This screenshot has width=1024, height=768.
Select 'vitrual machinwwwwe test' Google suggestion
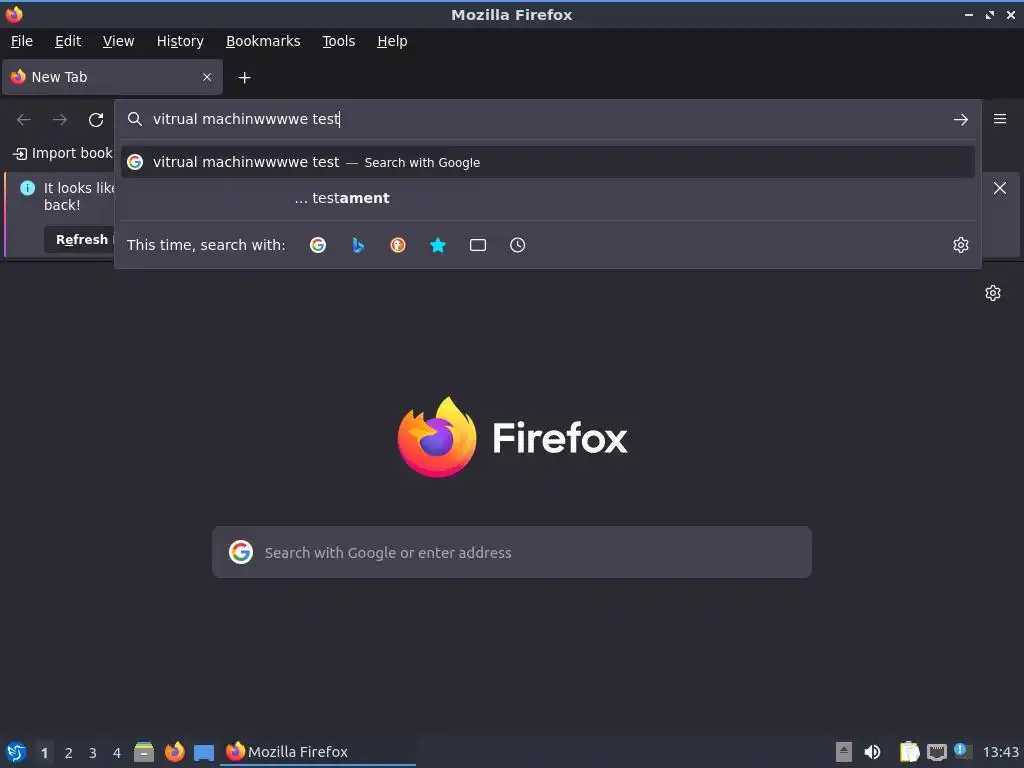tap(547, 162)
